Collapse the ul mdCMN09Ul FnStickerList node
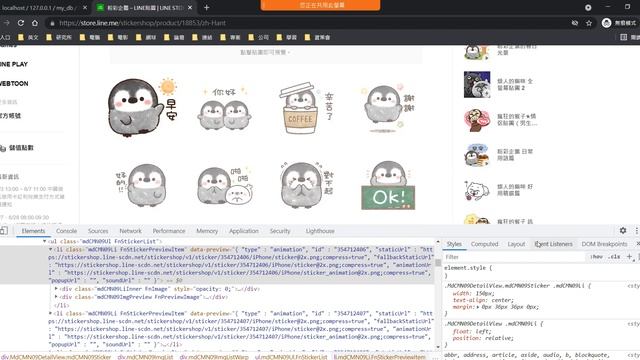 tap(44, 241)
